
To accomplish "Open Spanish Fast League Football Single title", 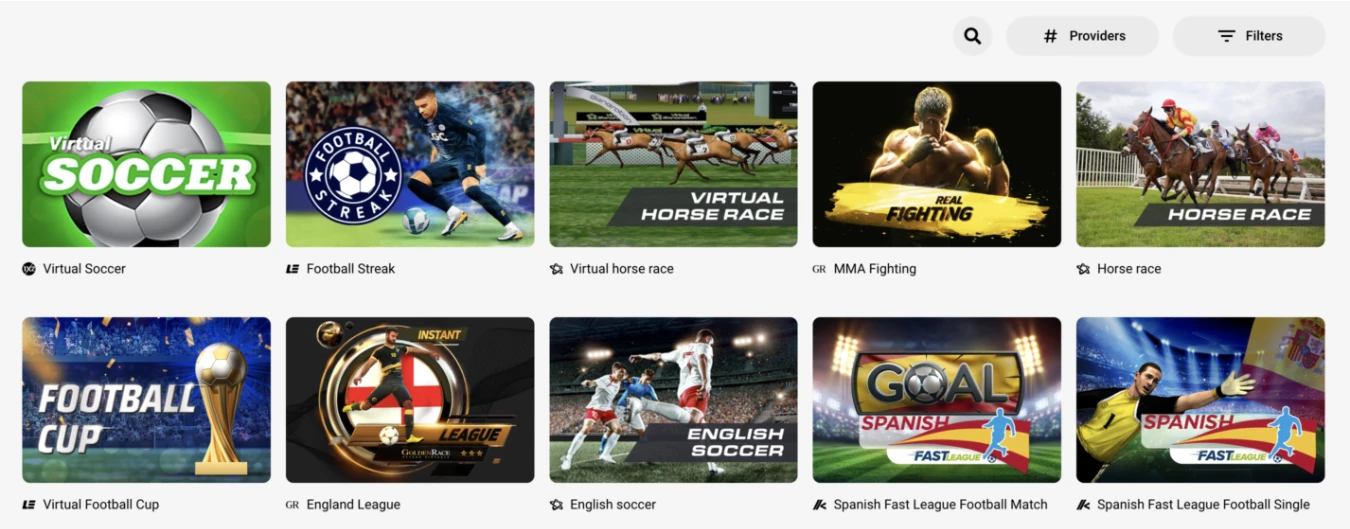I will [x=1203, y=505].
